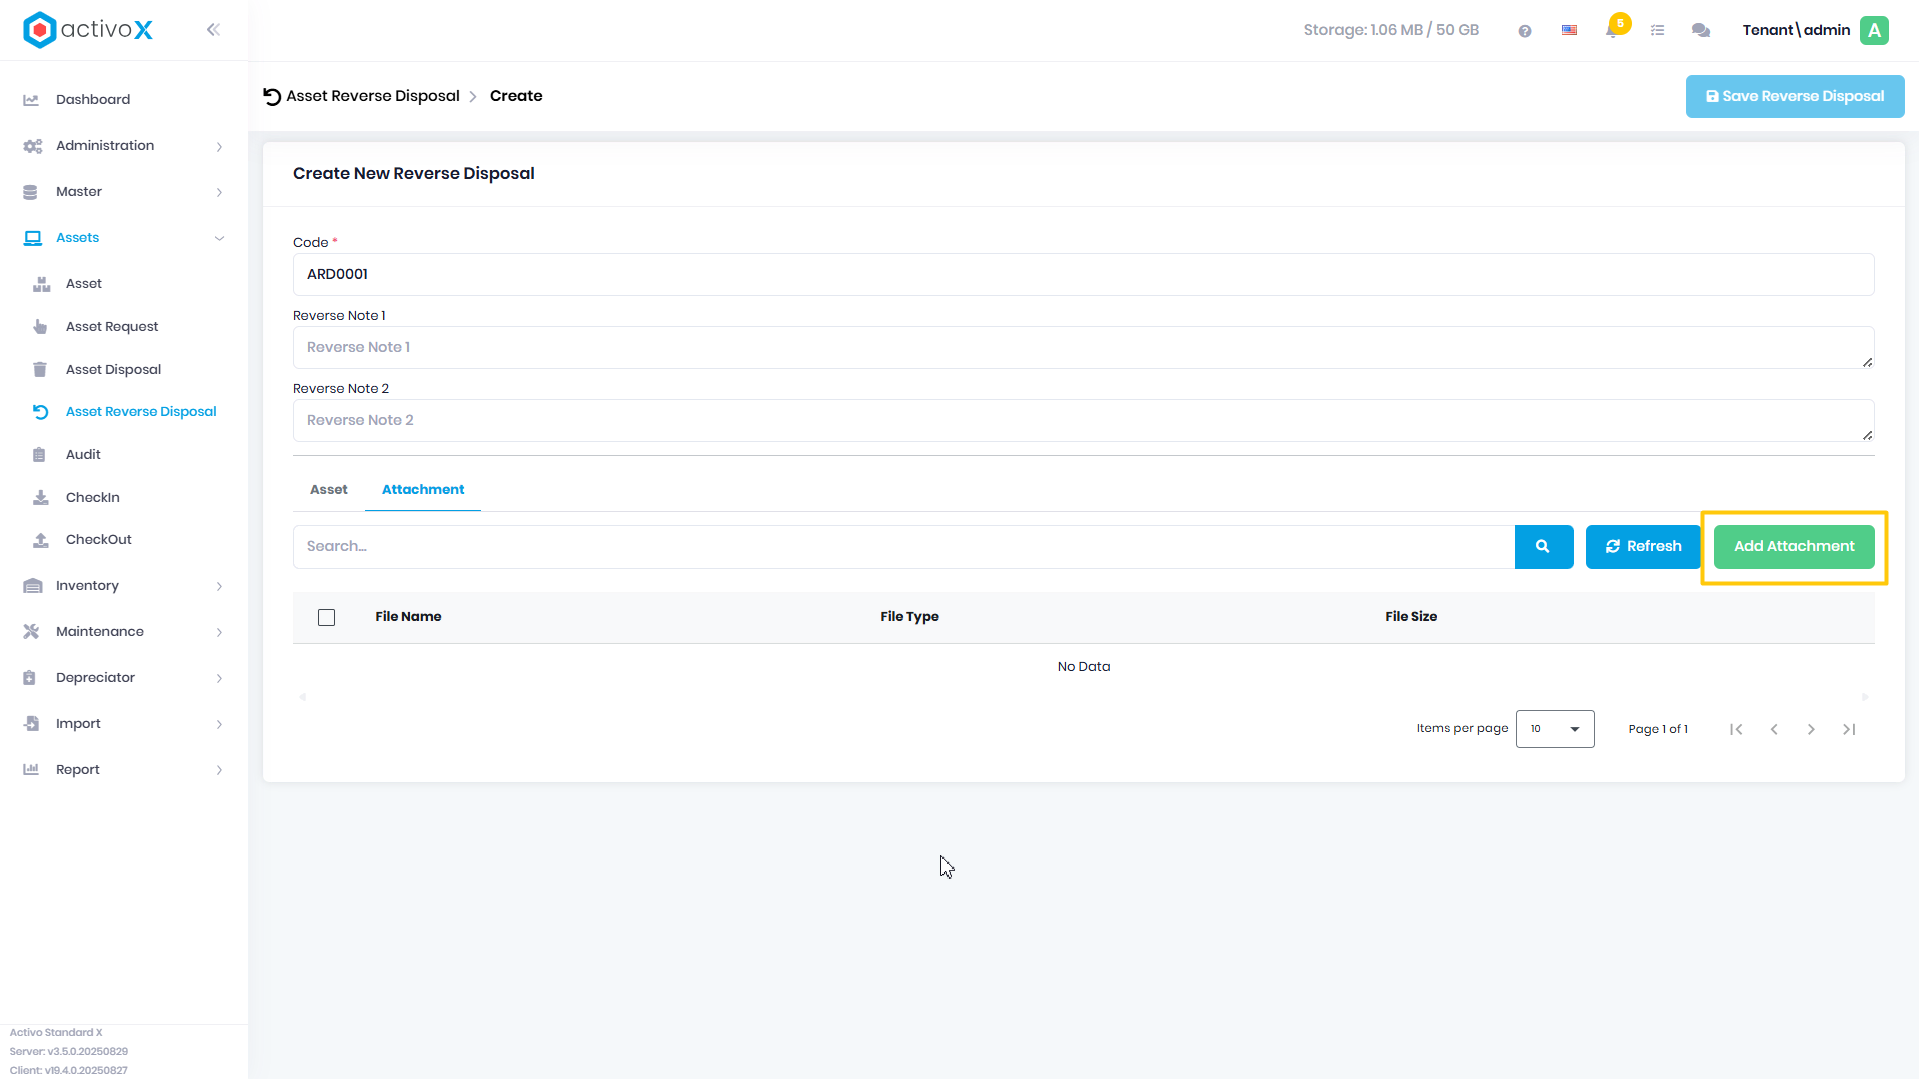This screenshot has height=1079, width=1919.
Task: Tick the select-all checkbox in File Name header
Action: pos(327,618)
